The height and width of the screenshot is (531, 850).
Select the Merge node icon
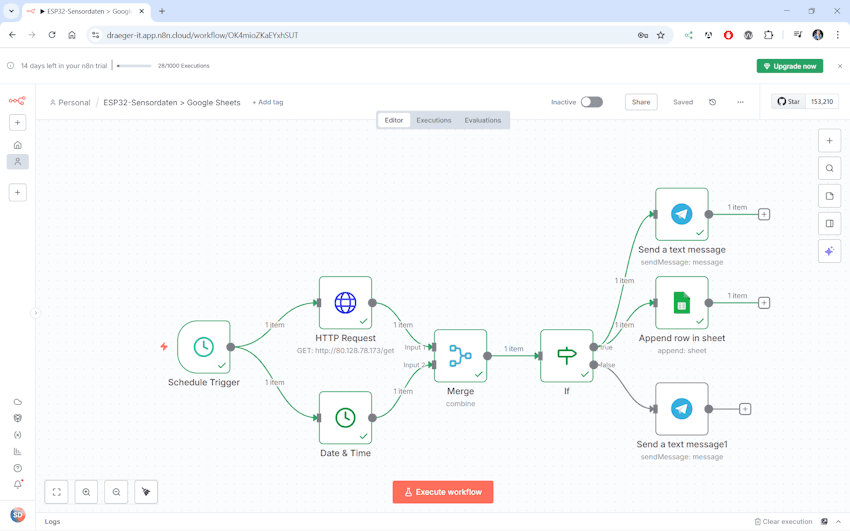click(x=460, y=355)
